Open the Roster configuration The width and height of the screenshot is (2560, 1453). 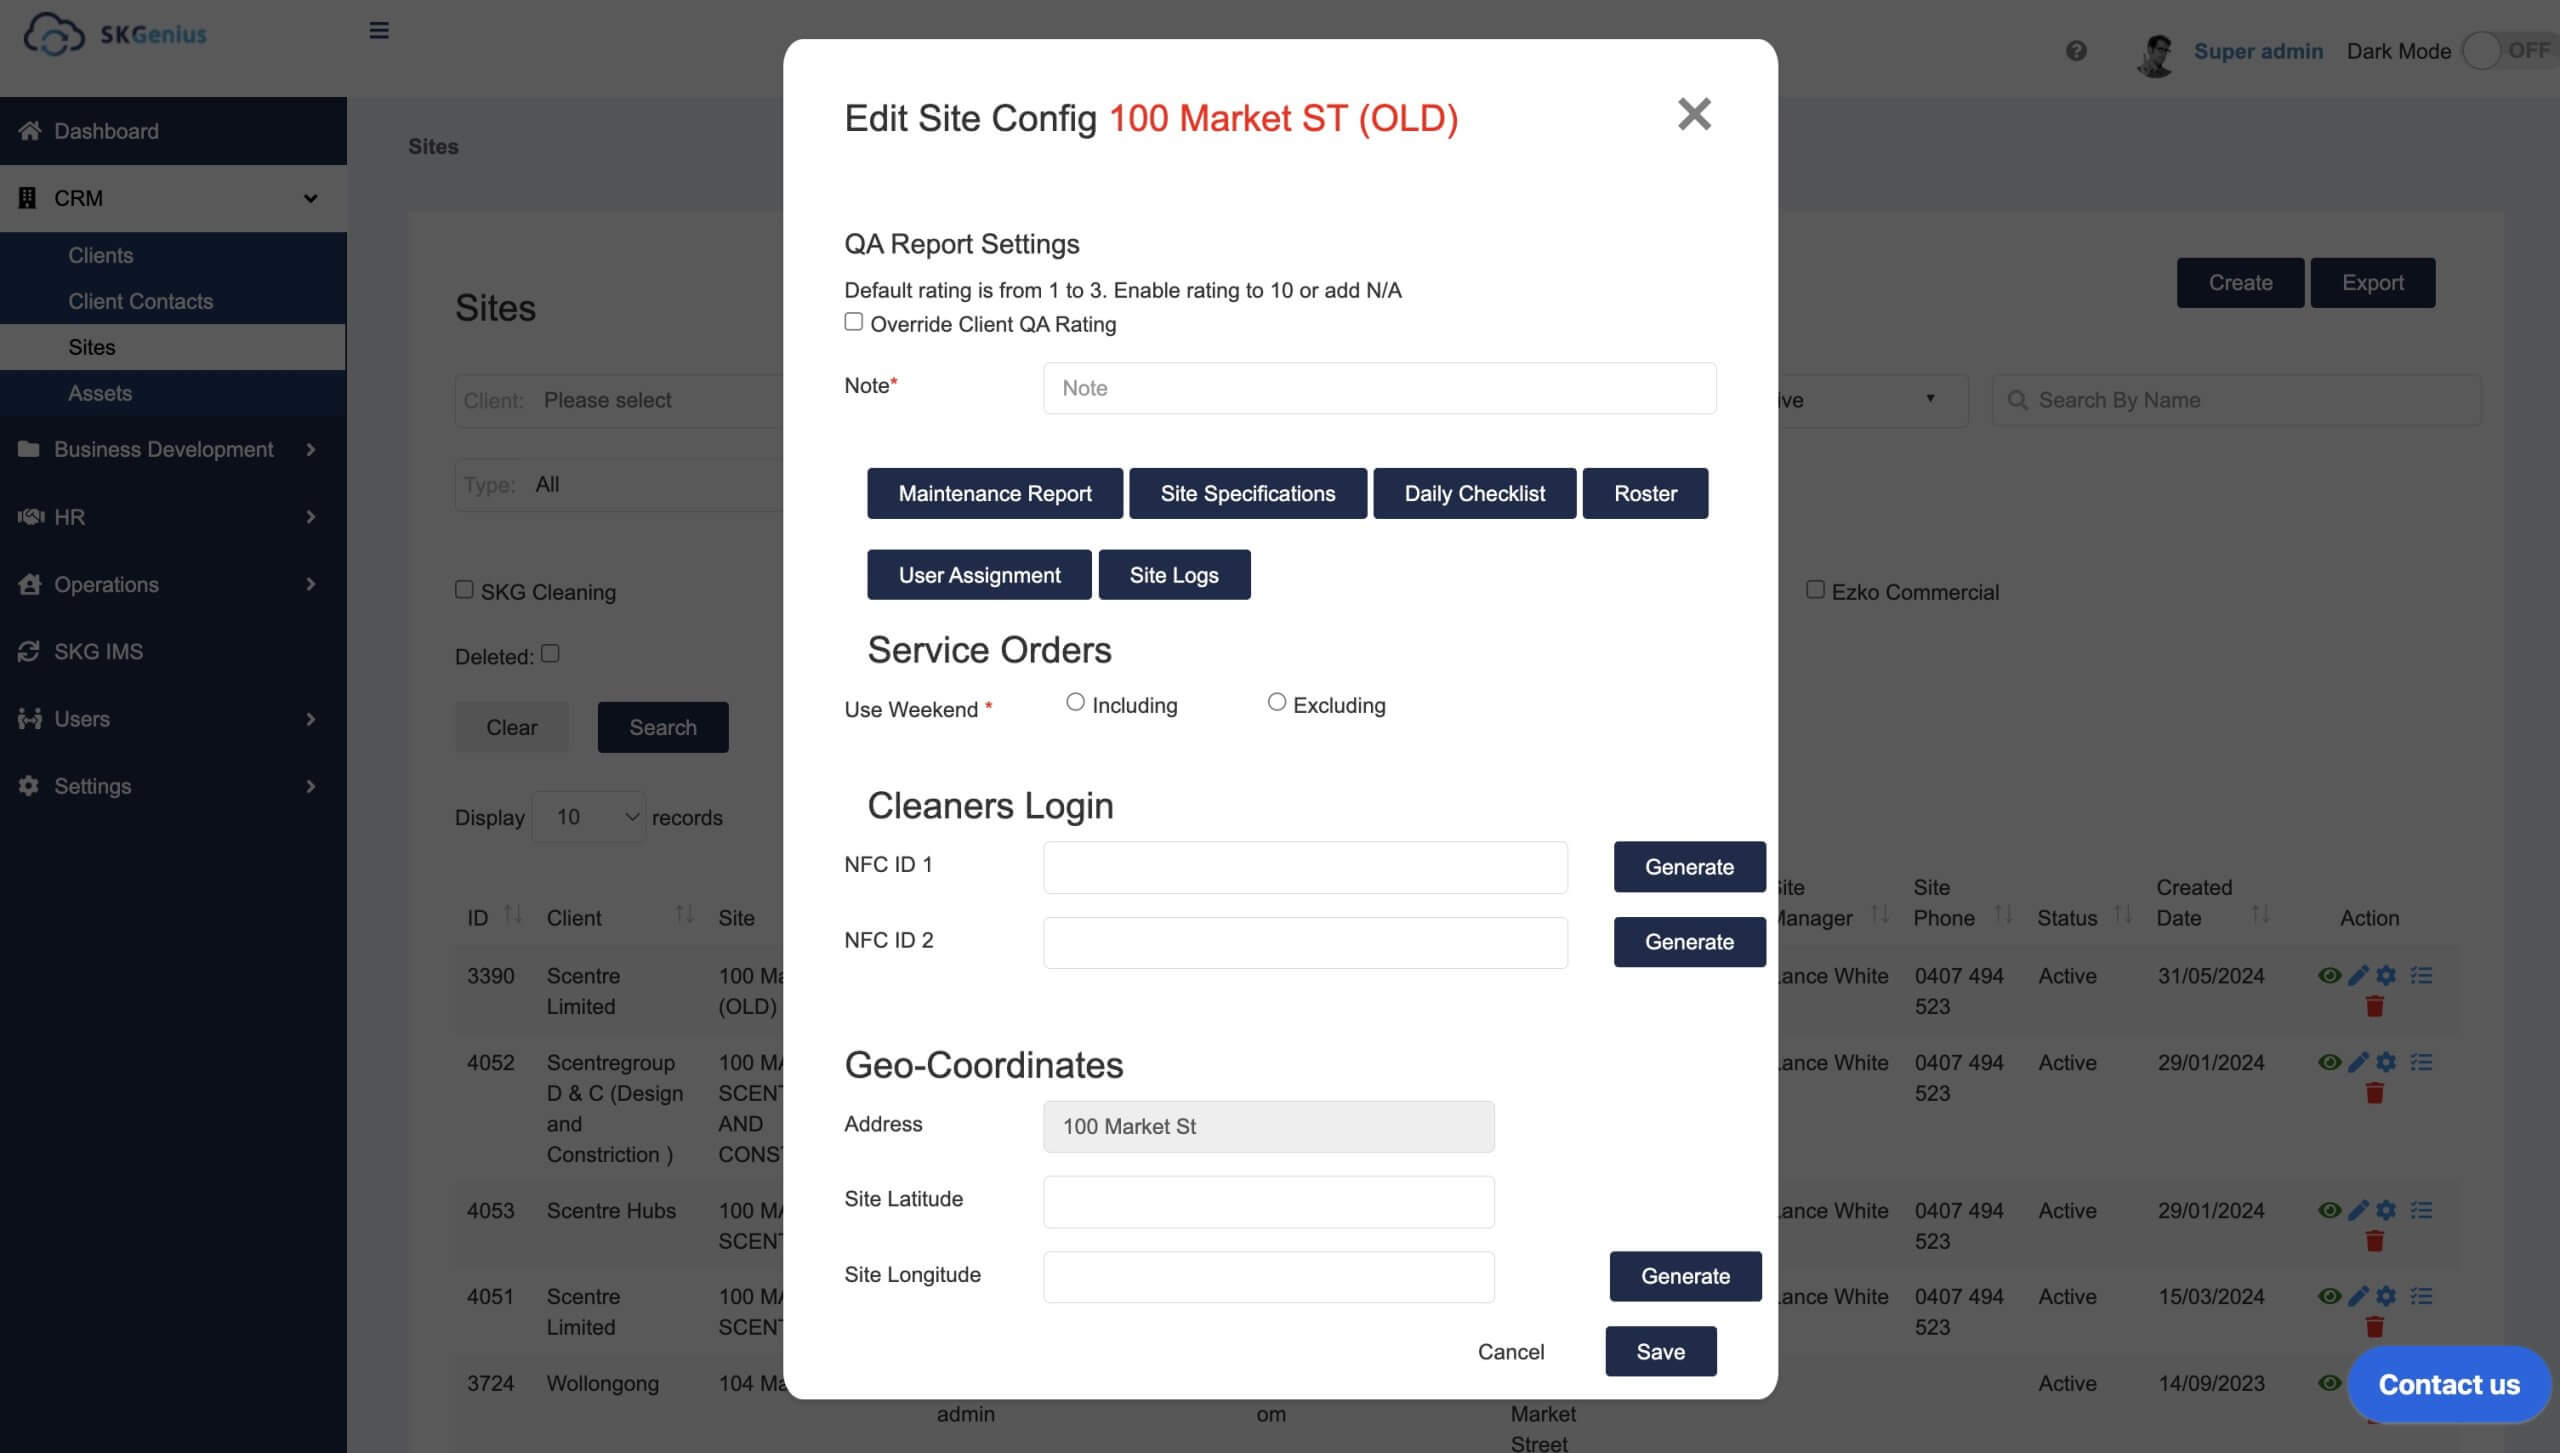(x=1644, y=493)
